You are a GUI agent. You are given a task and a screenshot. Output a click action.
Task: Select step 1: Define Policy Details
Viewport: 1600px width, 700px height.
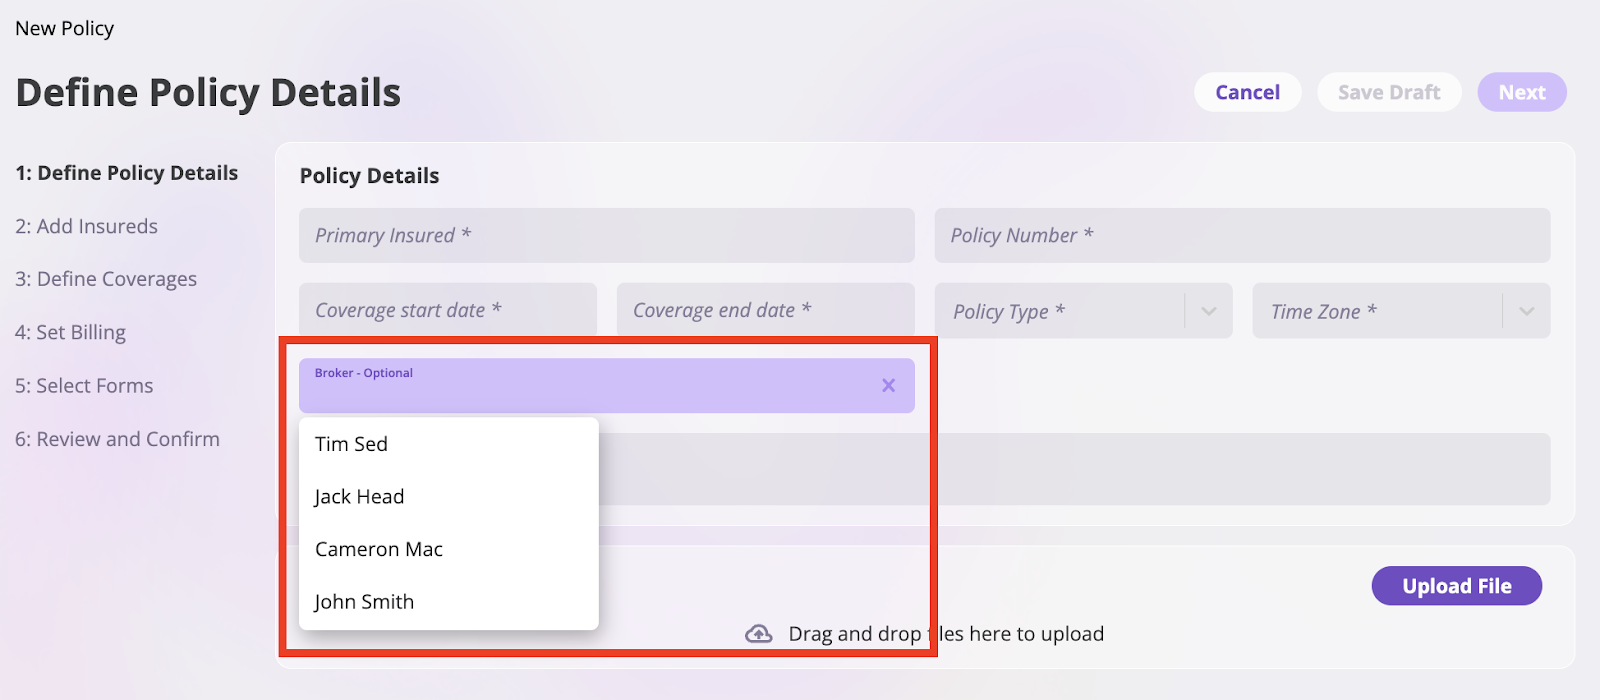(127, 173)
